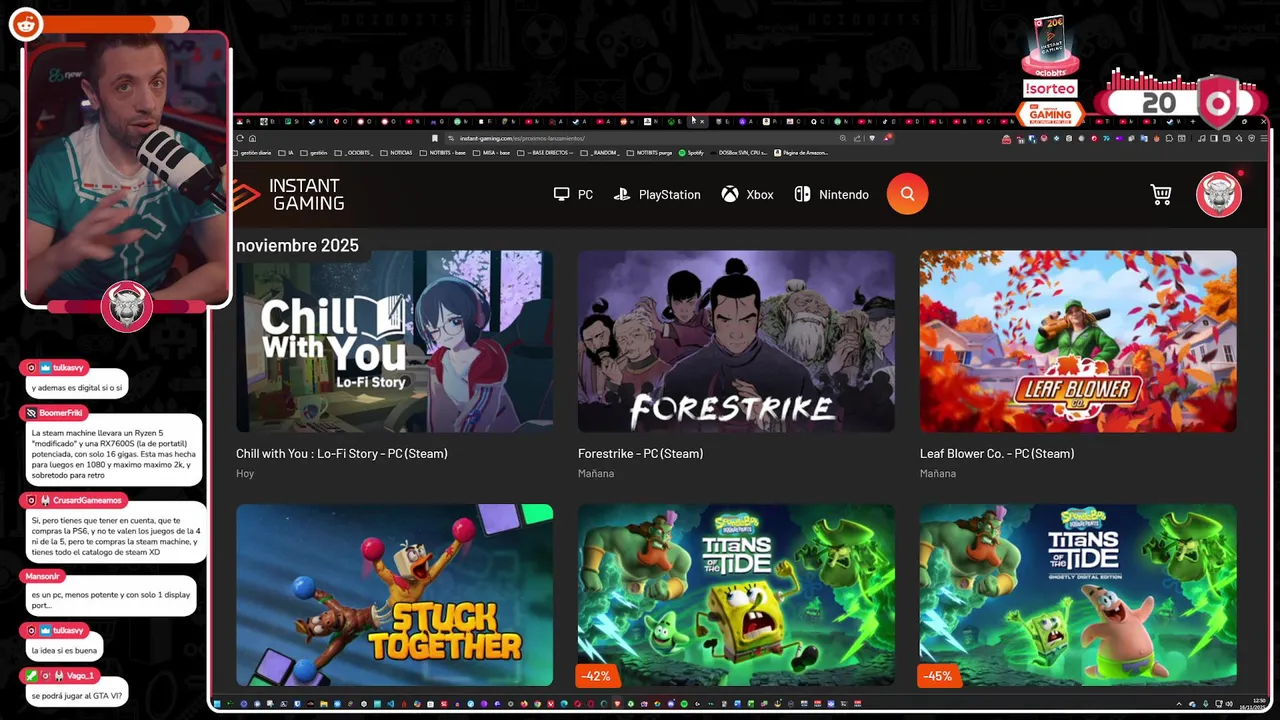Open the 'Página de Amazon' bookmark
This screenshot has width=1280, height=720.
801,152
